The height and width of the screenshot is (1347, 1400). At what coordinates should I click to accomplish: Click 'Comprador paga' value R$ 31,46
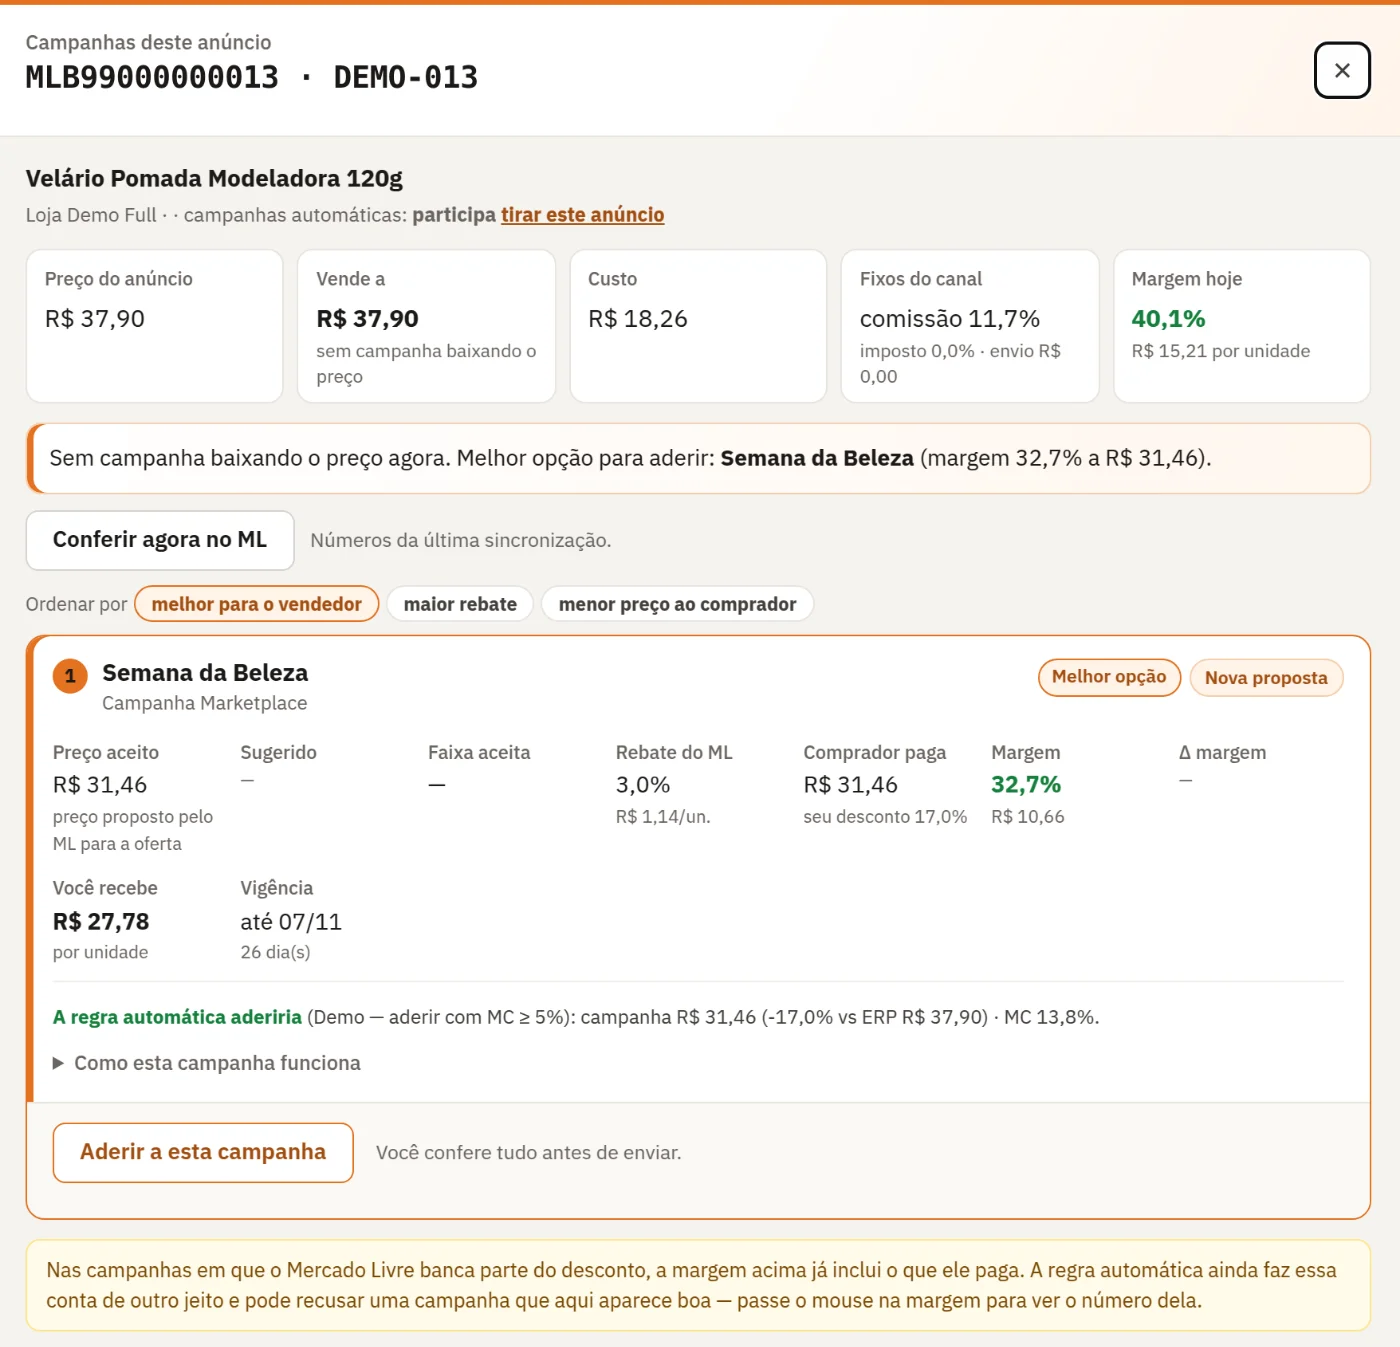(x=851, y=785)
